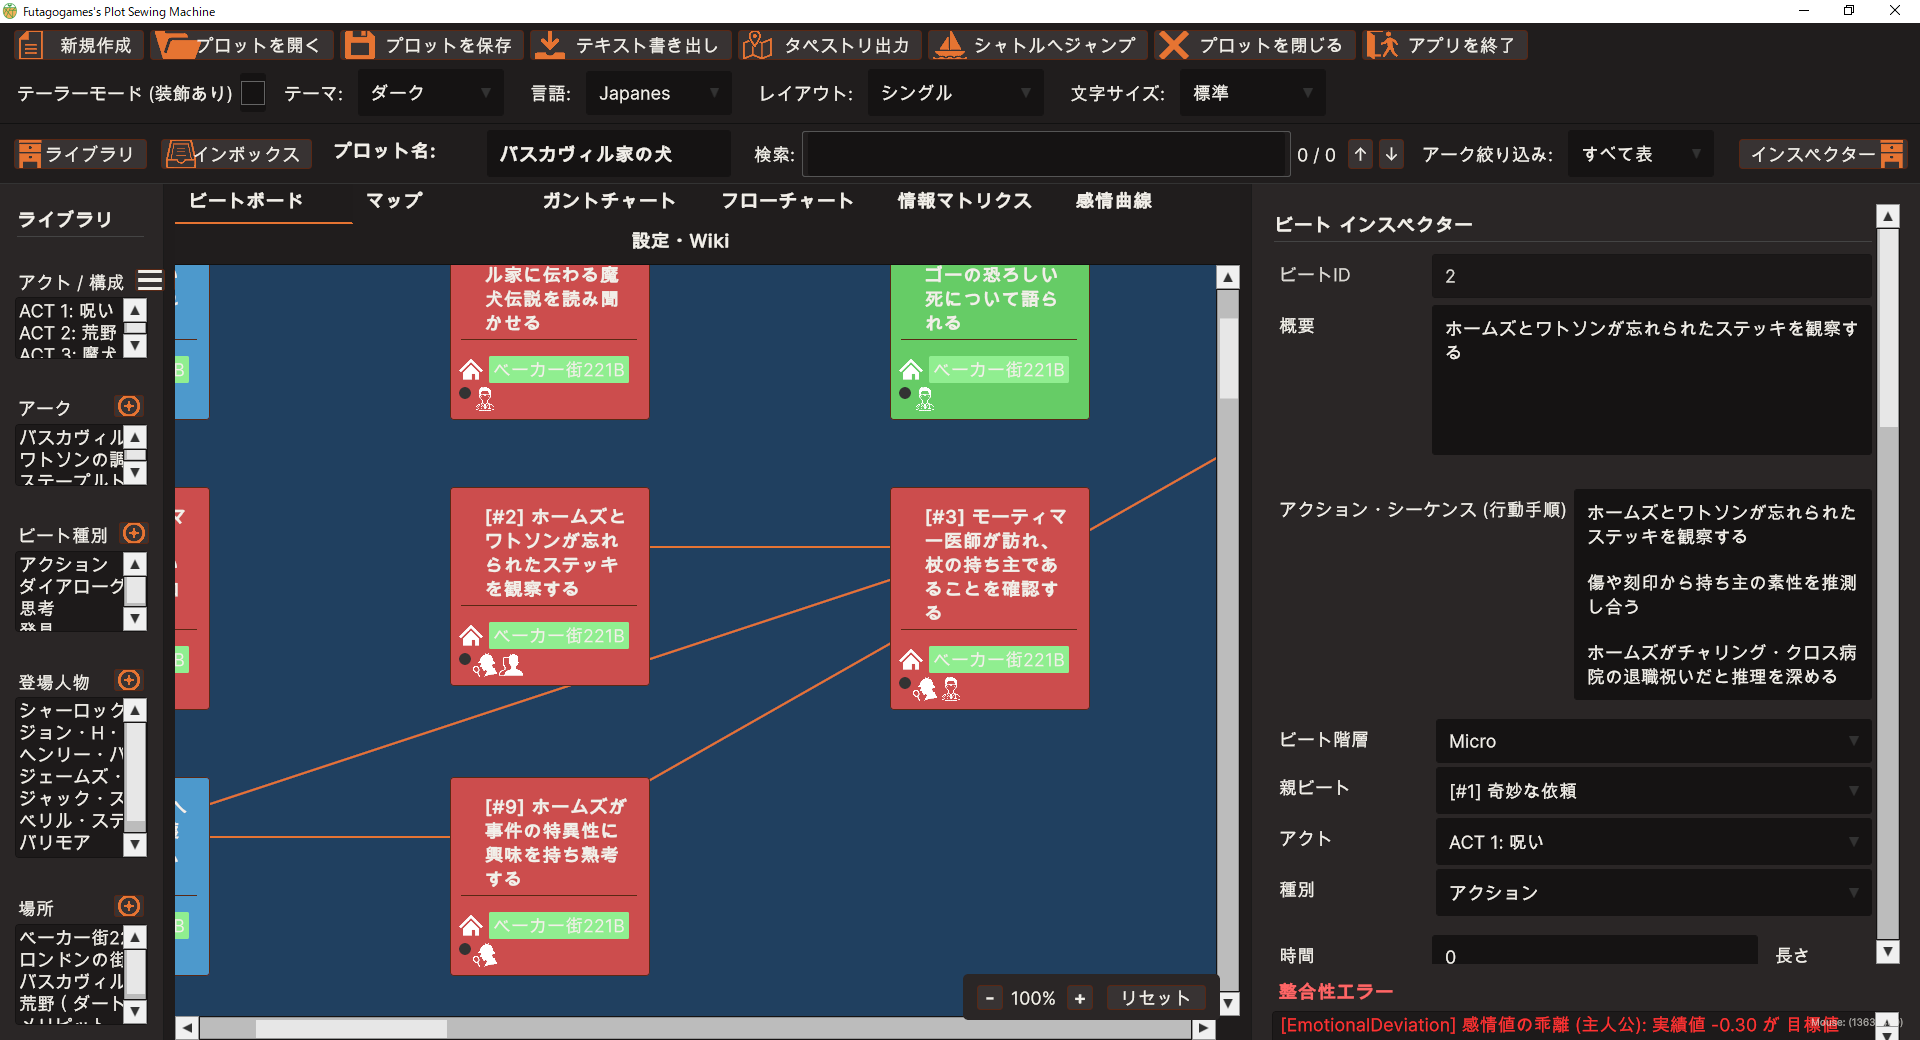Add a new 場所 with plus icon

coord(129,906)
